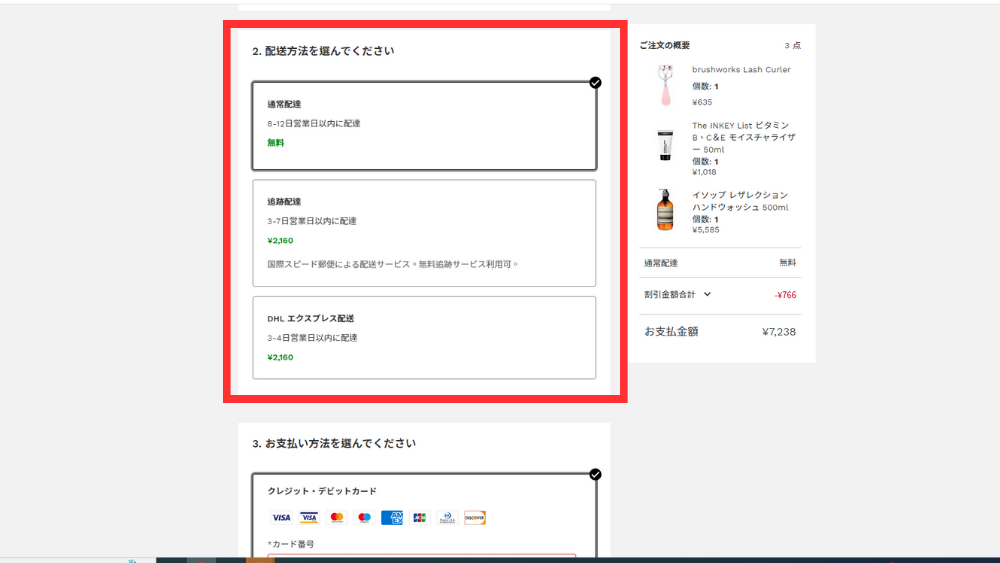Click the Mastercard logo
This screenshot has width=1000, height=563.
coord(337,518)
